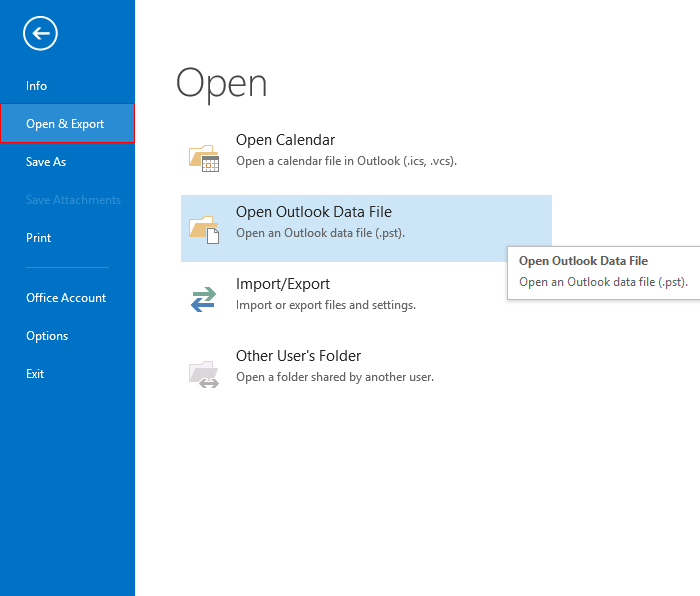
Task: Go to Office Account
Action: coord(67,298)
